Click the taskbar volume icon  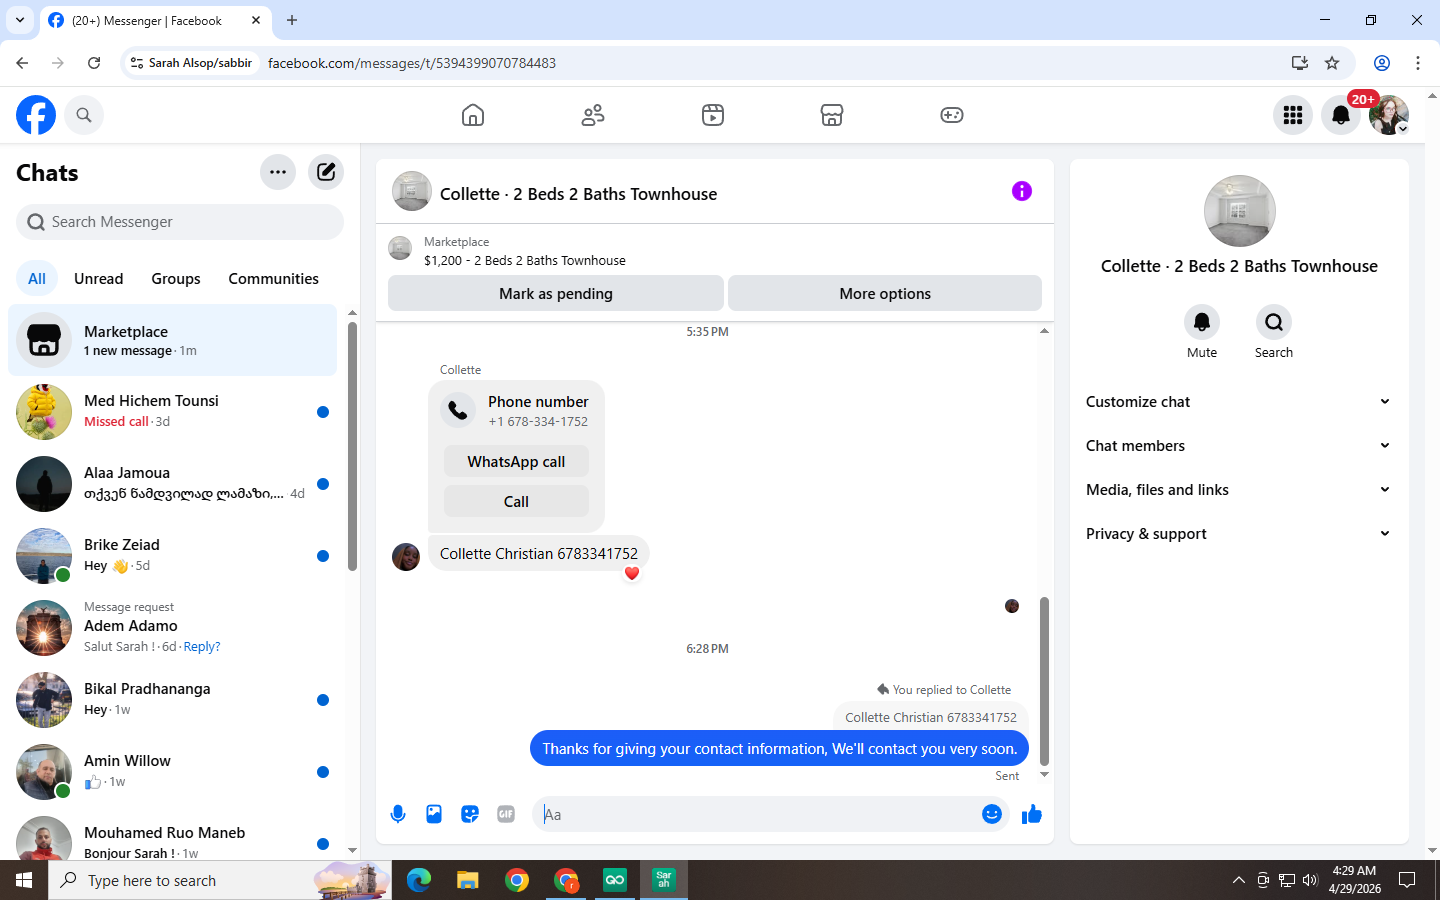[1311, 880]
